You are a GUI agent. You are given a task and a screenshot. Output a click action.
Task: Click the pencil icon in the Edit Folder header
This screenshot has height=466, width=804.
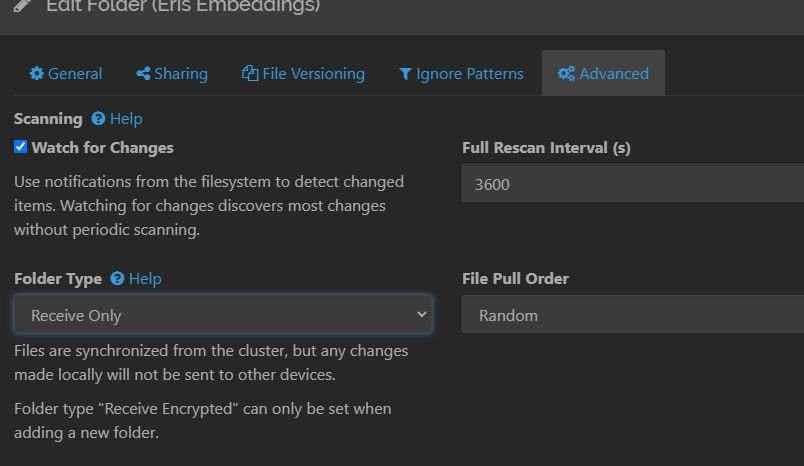pos(22,6)
